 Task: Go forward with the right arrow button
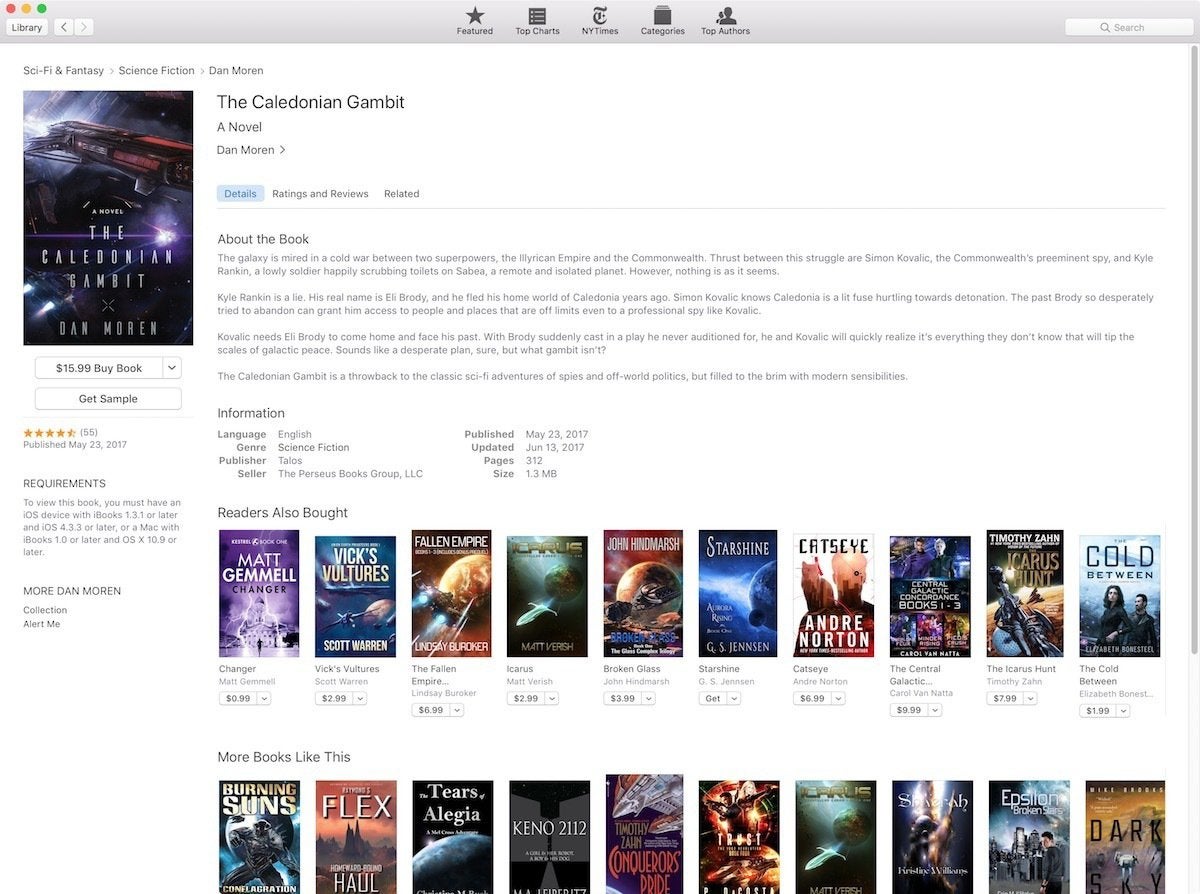[x=84, y=27]
